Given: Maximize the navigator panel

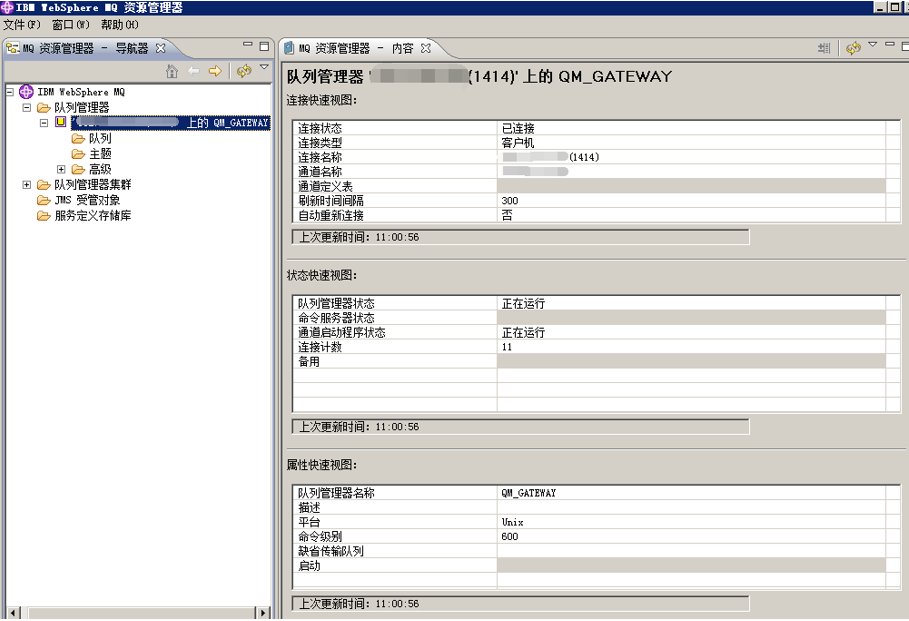Looking at the screenshot, I should [x=264, y=46].
